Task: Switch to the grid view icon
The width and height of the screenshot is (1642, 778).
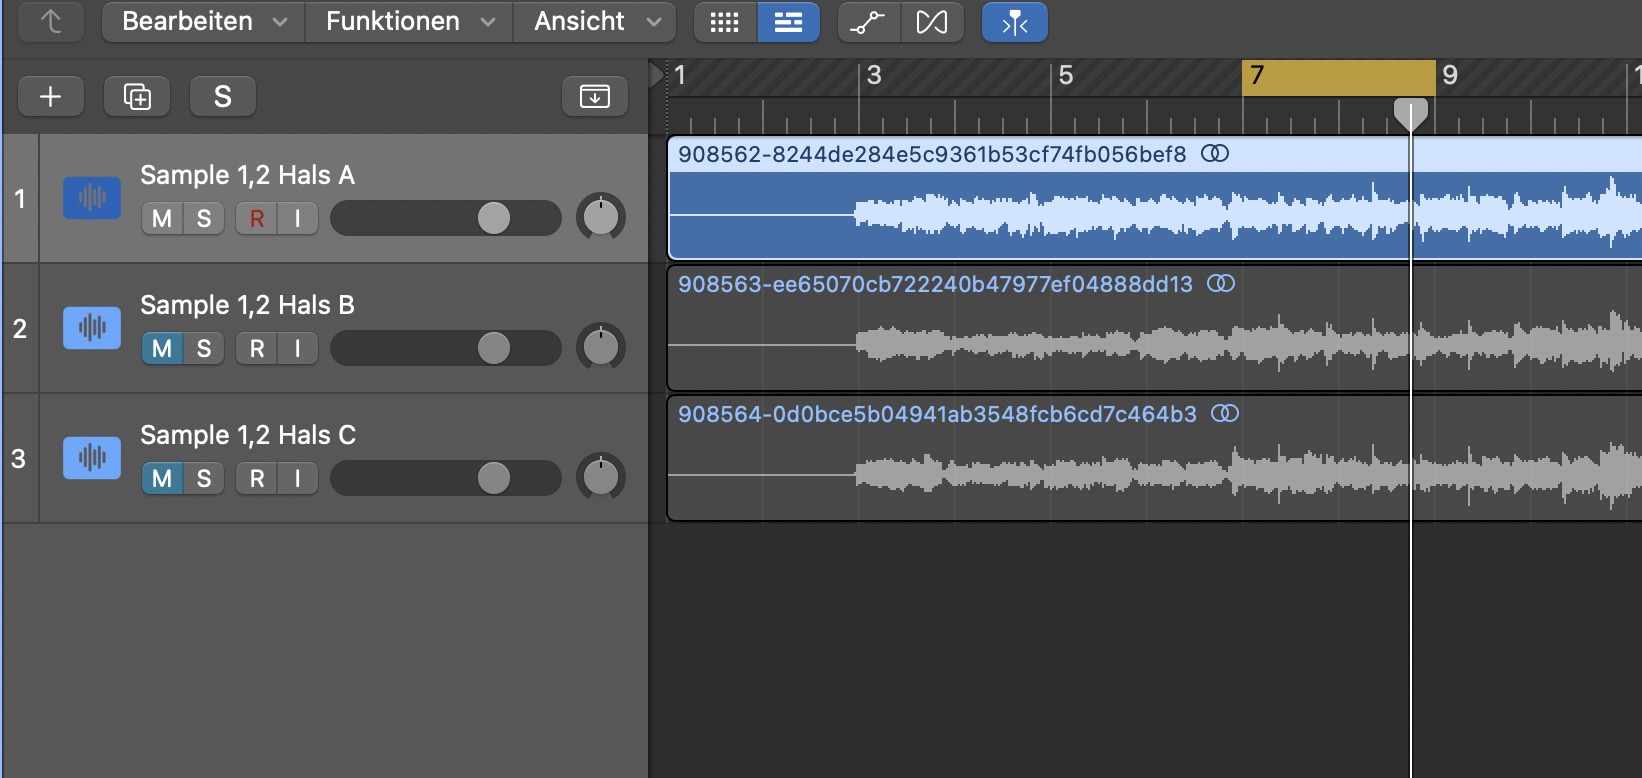Action: coord(725,22)
